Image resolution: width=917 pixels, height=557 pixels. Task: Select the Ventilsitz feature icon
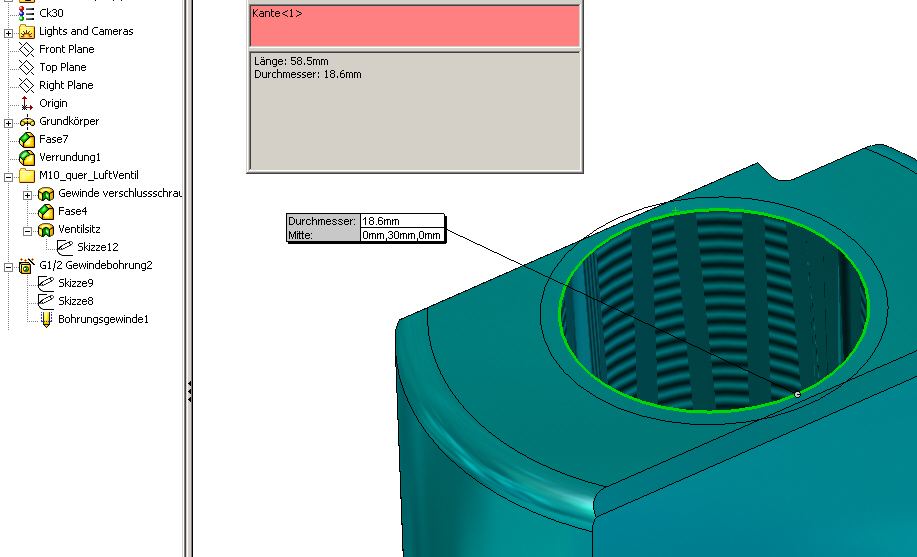pyautogui.click(x=46, y=230)
